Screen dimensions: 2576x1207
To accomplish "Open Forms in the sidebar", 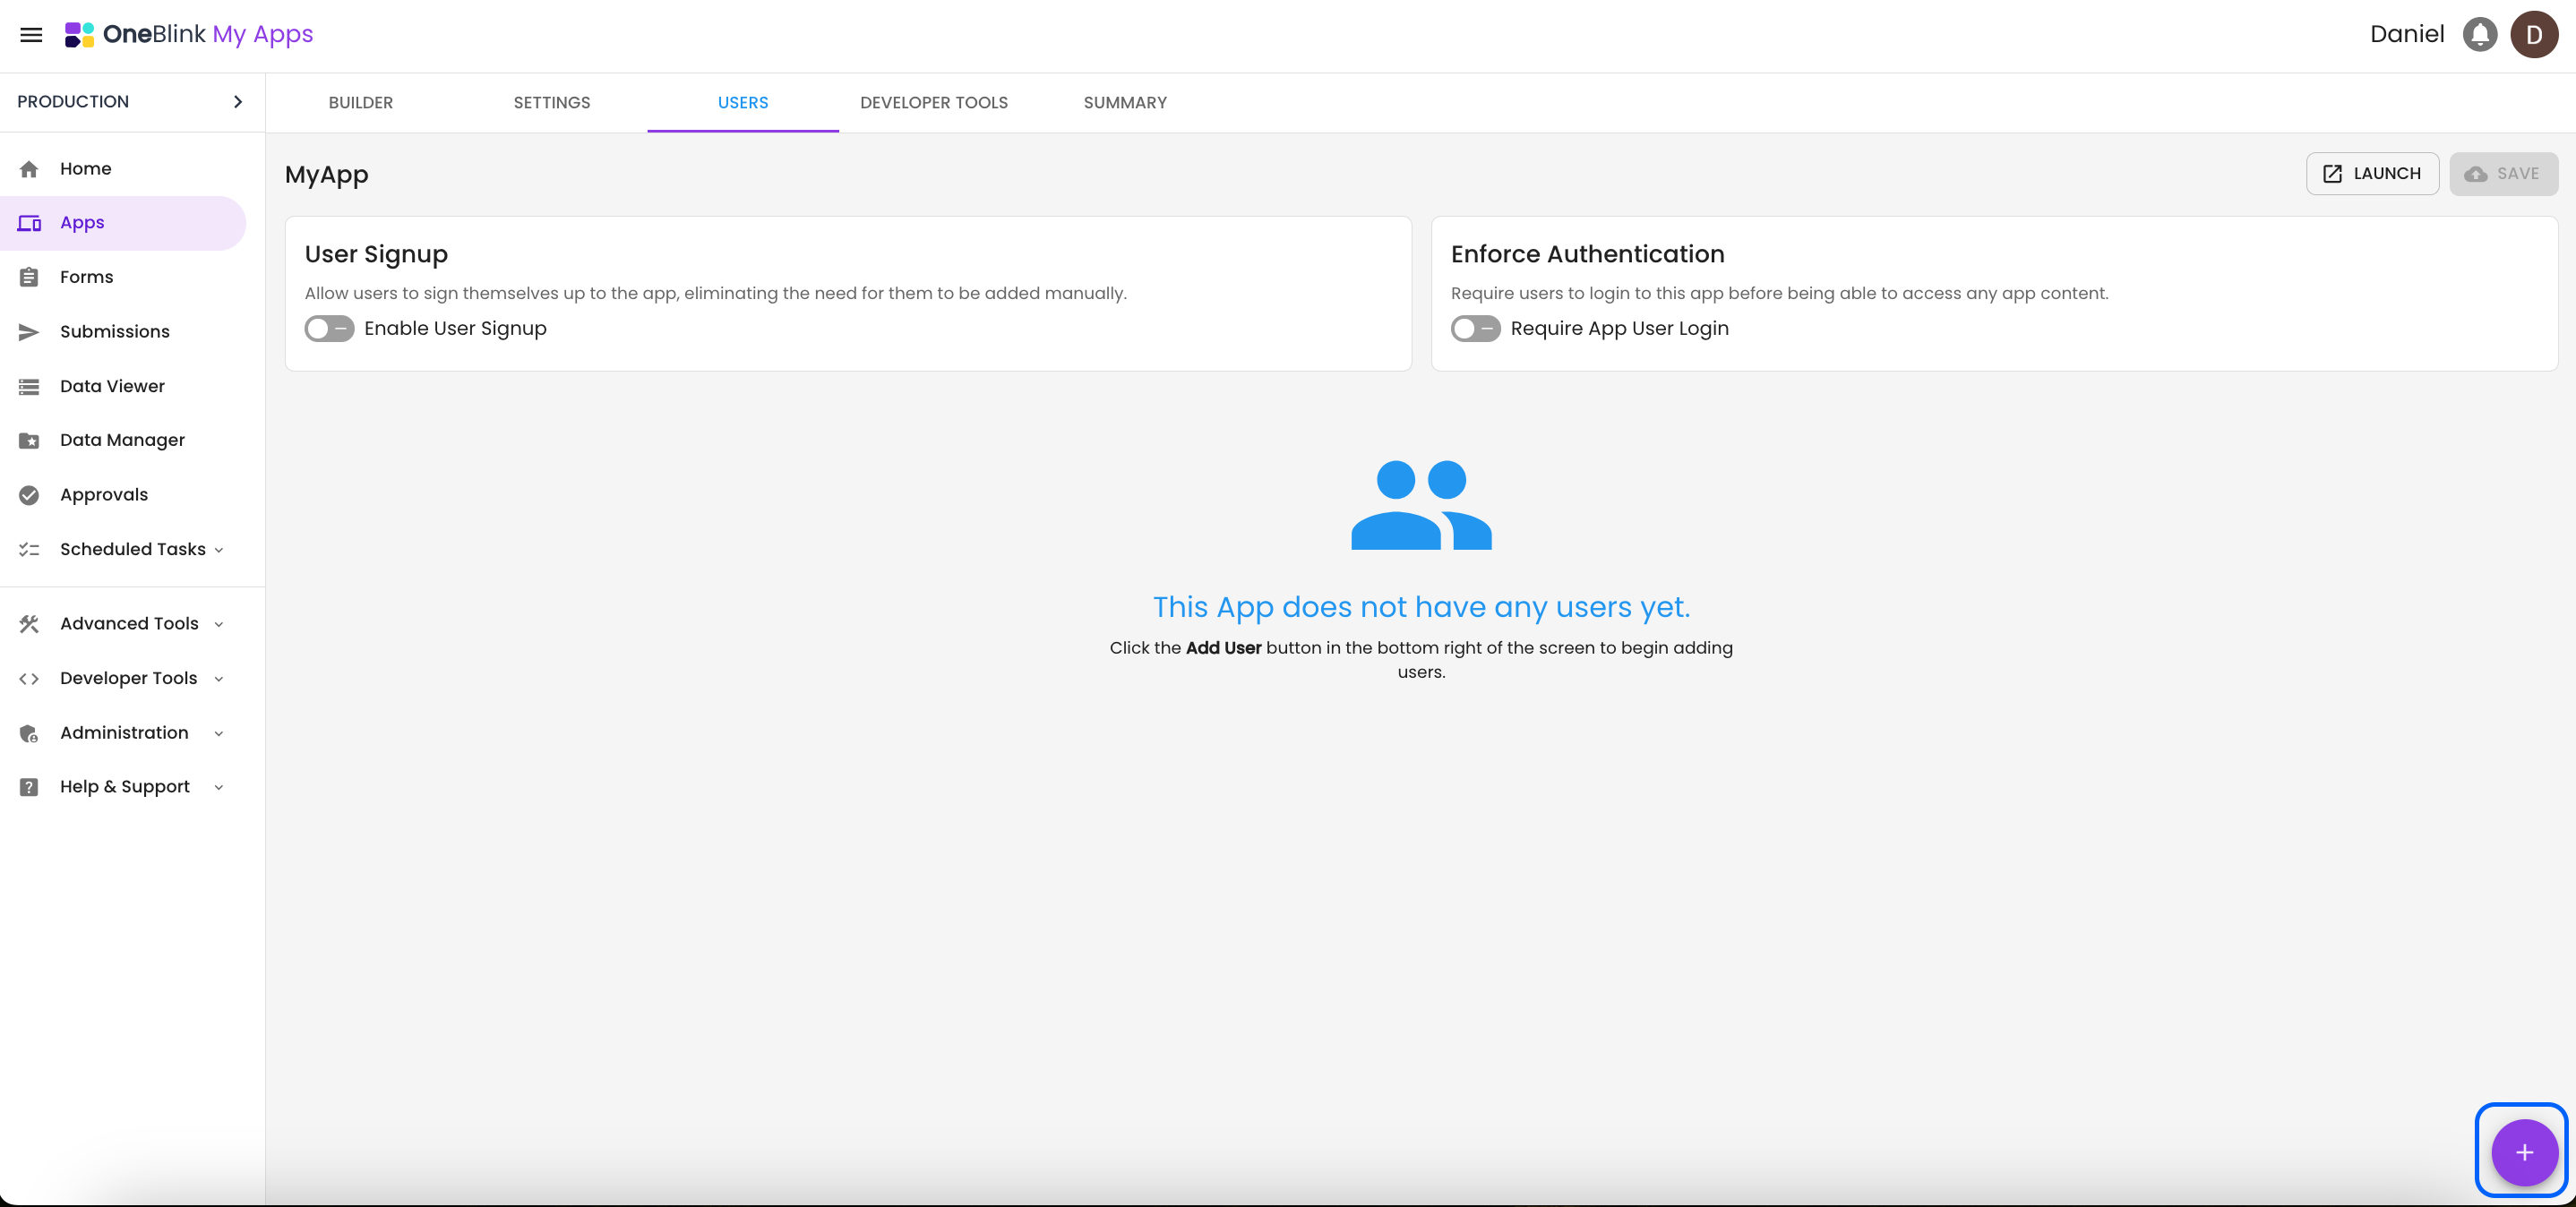I will pyautogui.click(x=86, y=277).
